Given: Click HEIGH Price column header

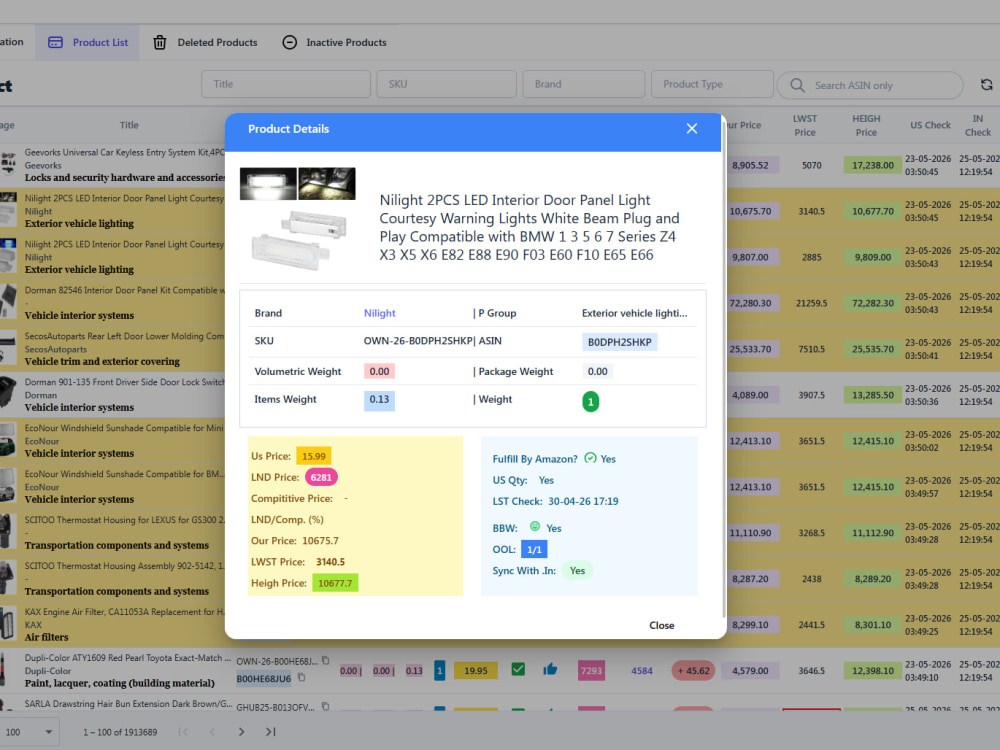Looking at the screenshot, I should (x=866, y=126).
